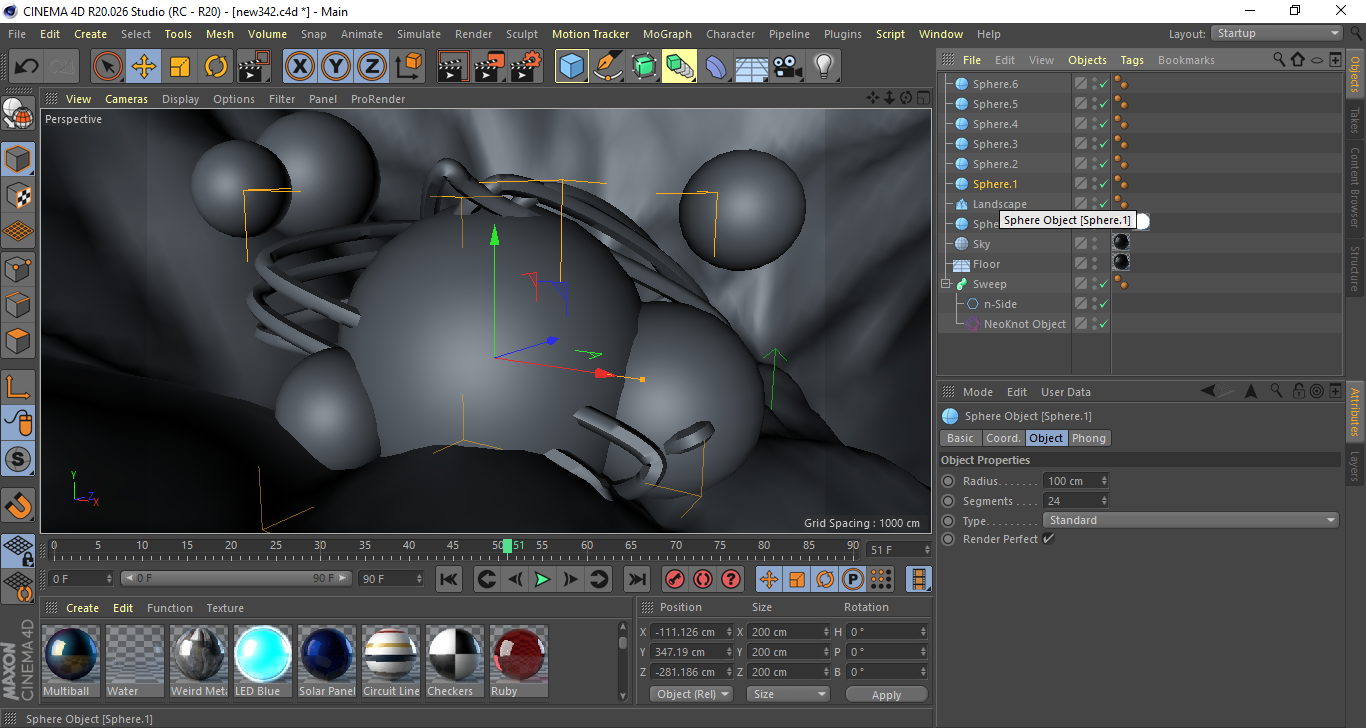This screenshot has width=1366, height=728.
Task: Toggle the Z axis lock
Action: click(x=372, y=67)
